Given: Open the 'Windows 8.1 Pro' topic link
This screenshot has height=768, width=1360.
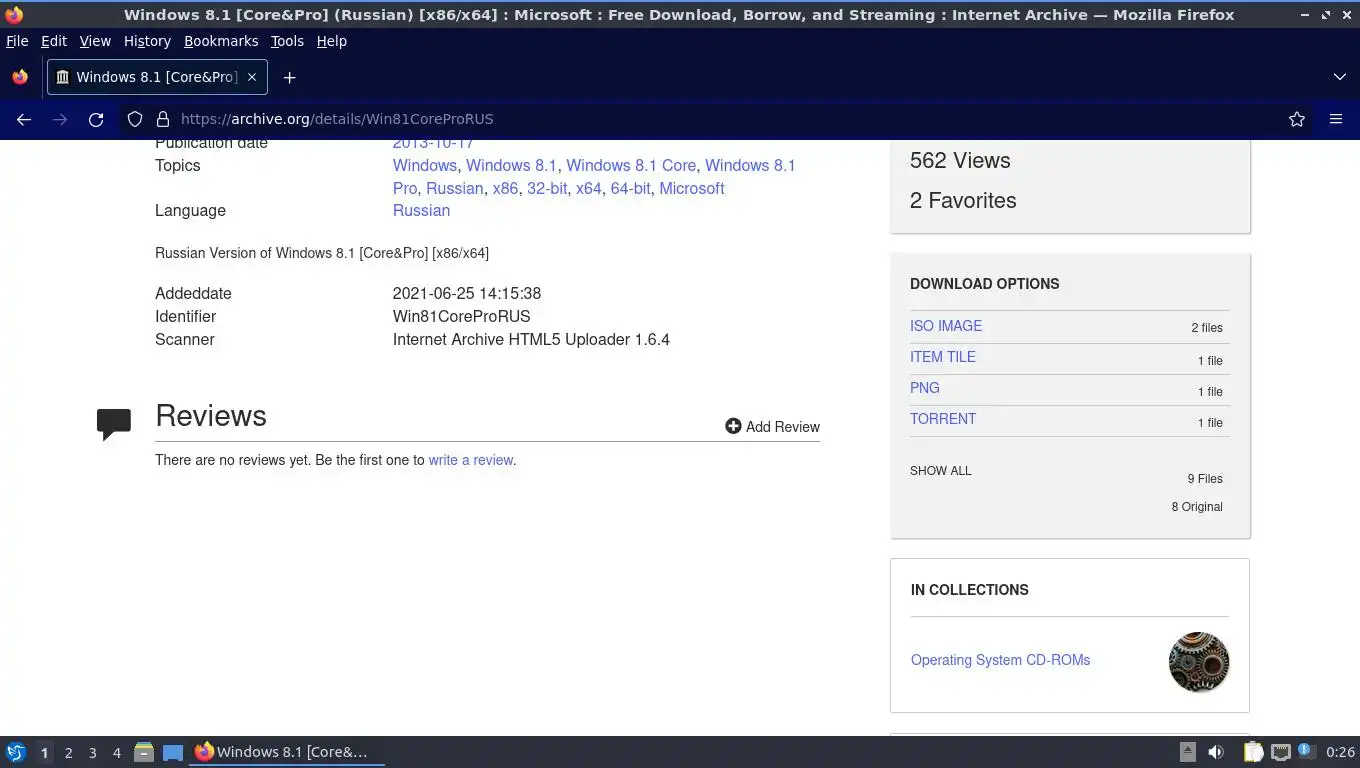Looking at the screenshot, I should [x=750, y=165].
